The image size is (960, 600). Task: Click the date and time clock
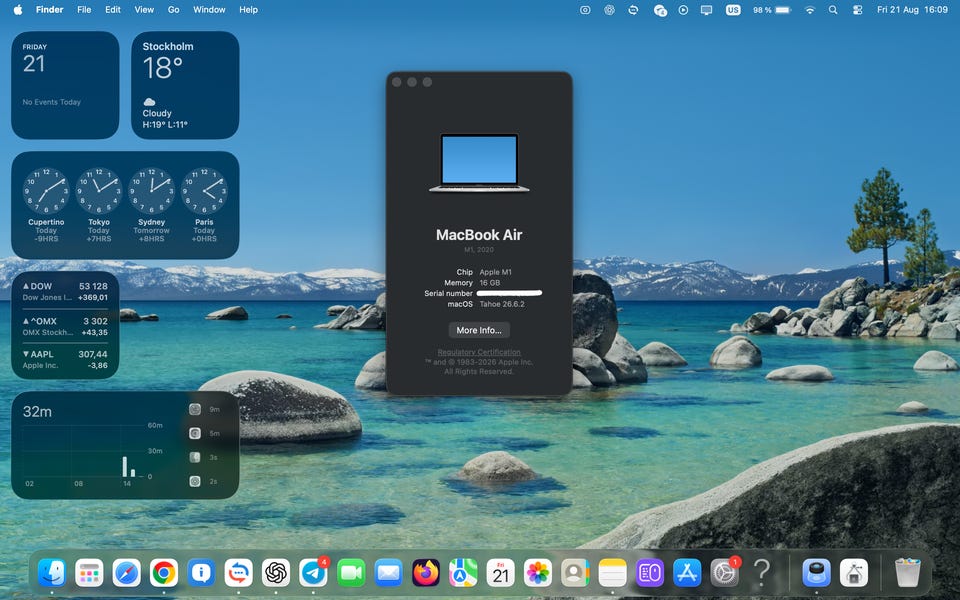(x=912, y=10)
